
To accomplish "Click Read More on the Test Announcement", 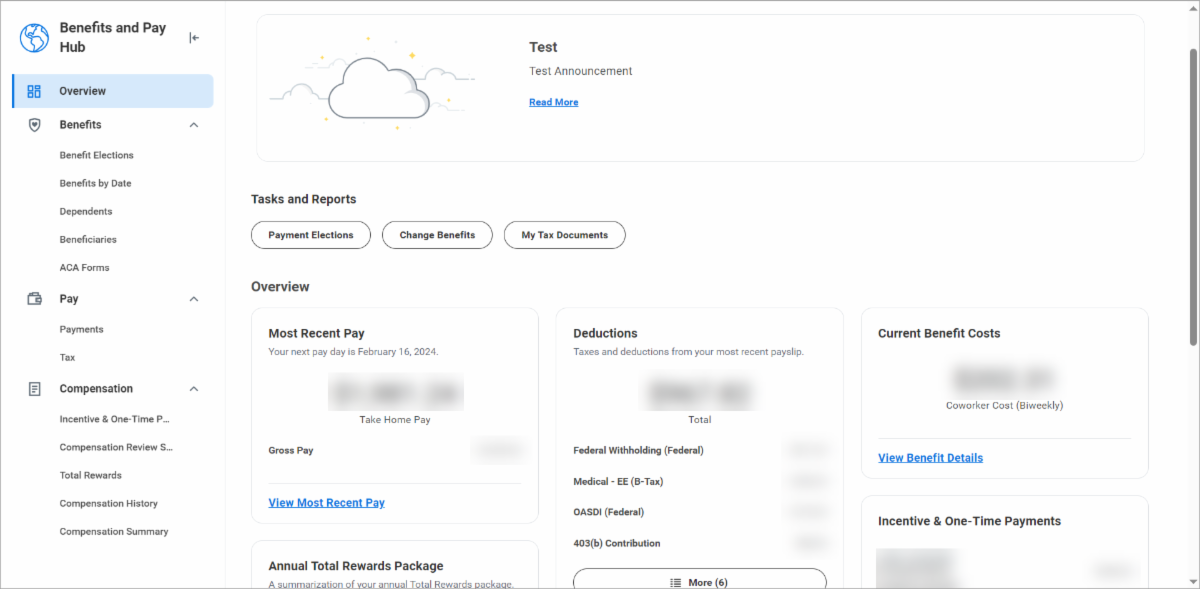I will (553, 101).
